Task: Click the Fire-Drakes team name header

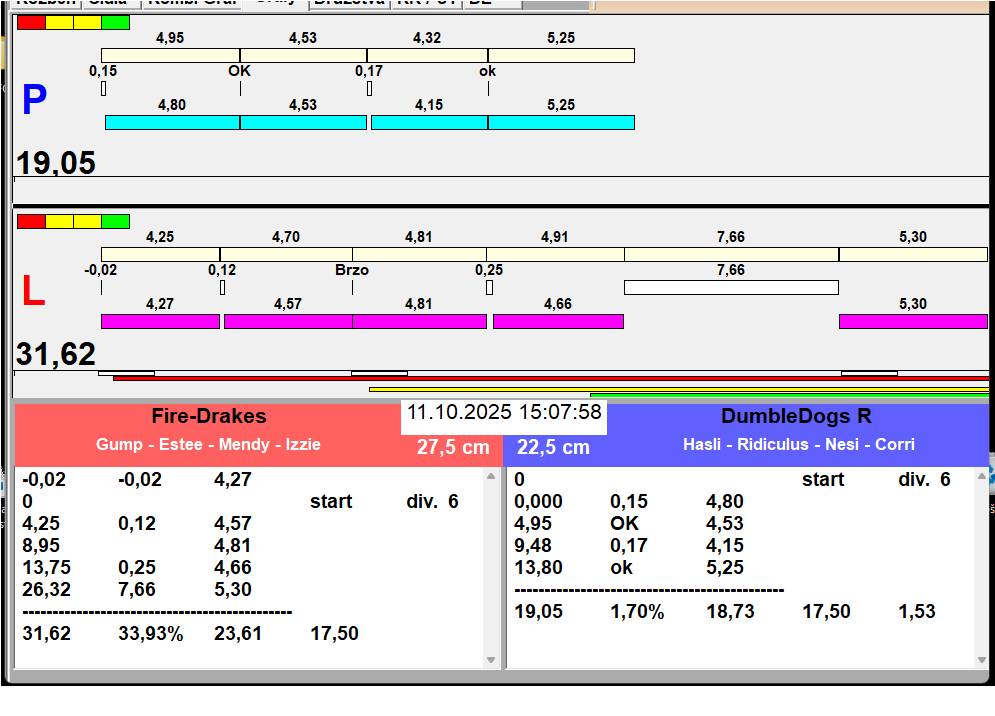Action: click(209, 416)
